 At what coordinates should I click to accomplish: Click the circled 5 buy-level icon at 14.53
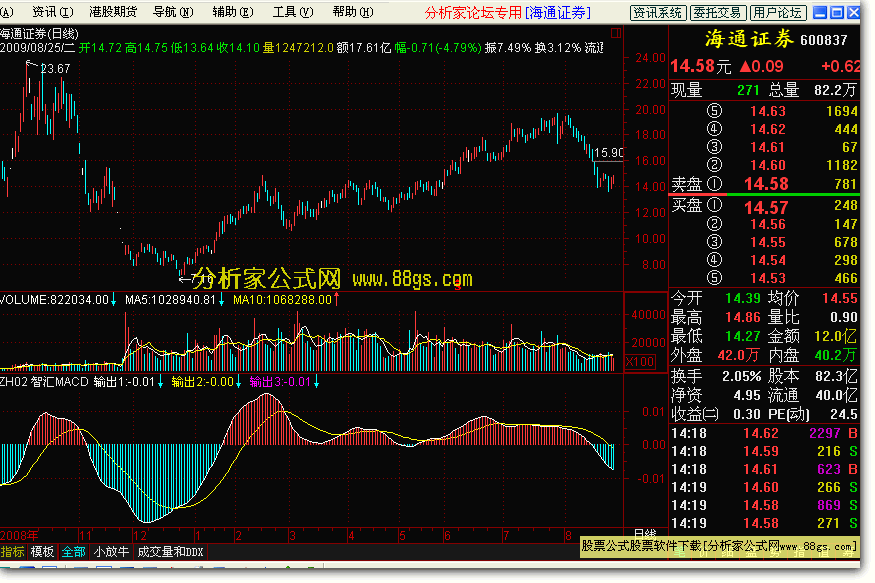(x=714, y=278)
